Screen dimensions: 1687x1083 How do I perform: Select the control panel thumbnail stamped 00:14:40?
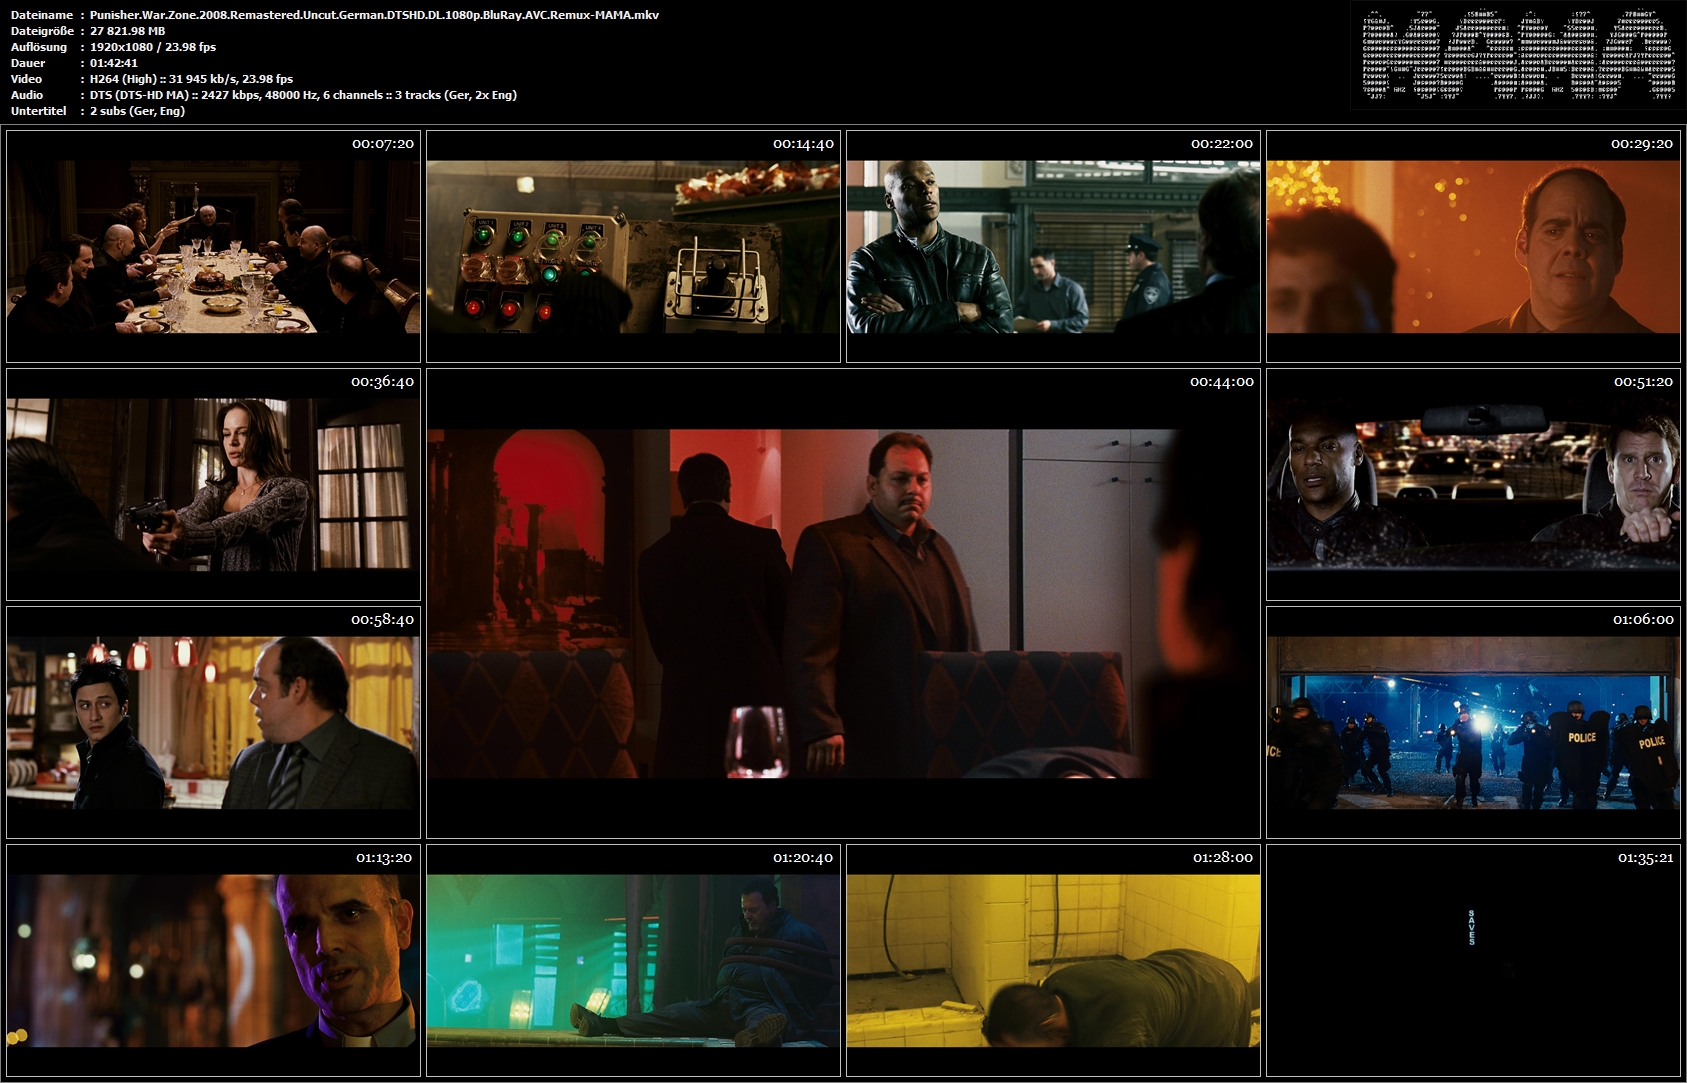click(633, 246)
